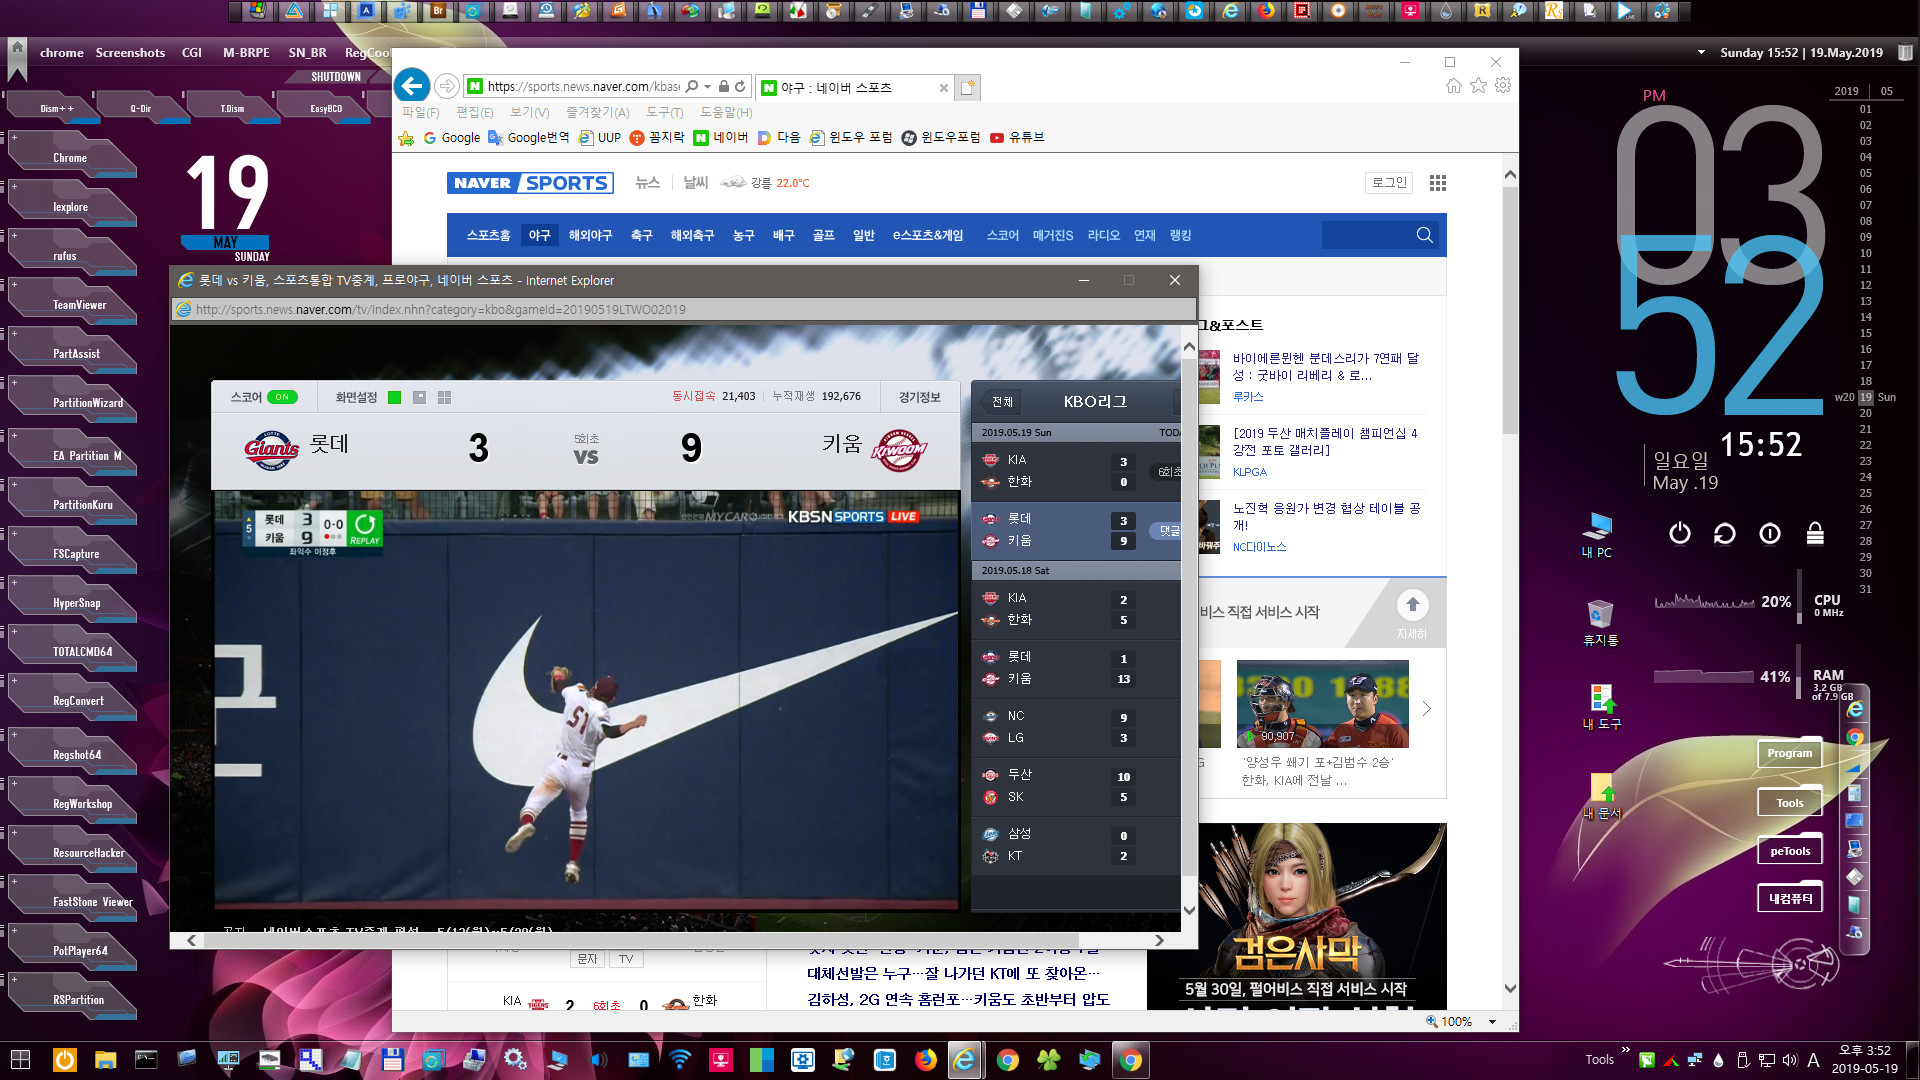The width and height of the screenshot is (1920, 1080).
Task: Open 내 도구 desktop icon
Action: point(1601,706)
